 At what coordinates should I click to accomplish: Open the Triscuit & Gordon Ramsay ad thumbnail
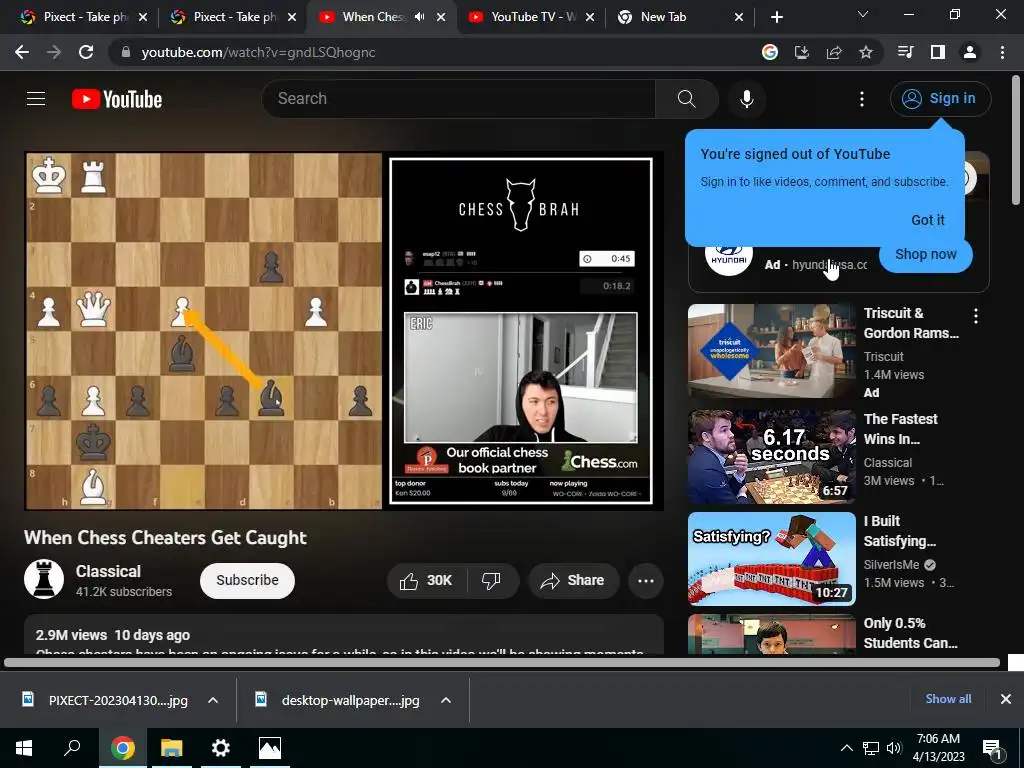pos(771,351)
